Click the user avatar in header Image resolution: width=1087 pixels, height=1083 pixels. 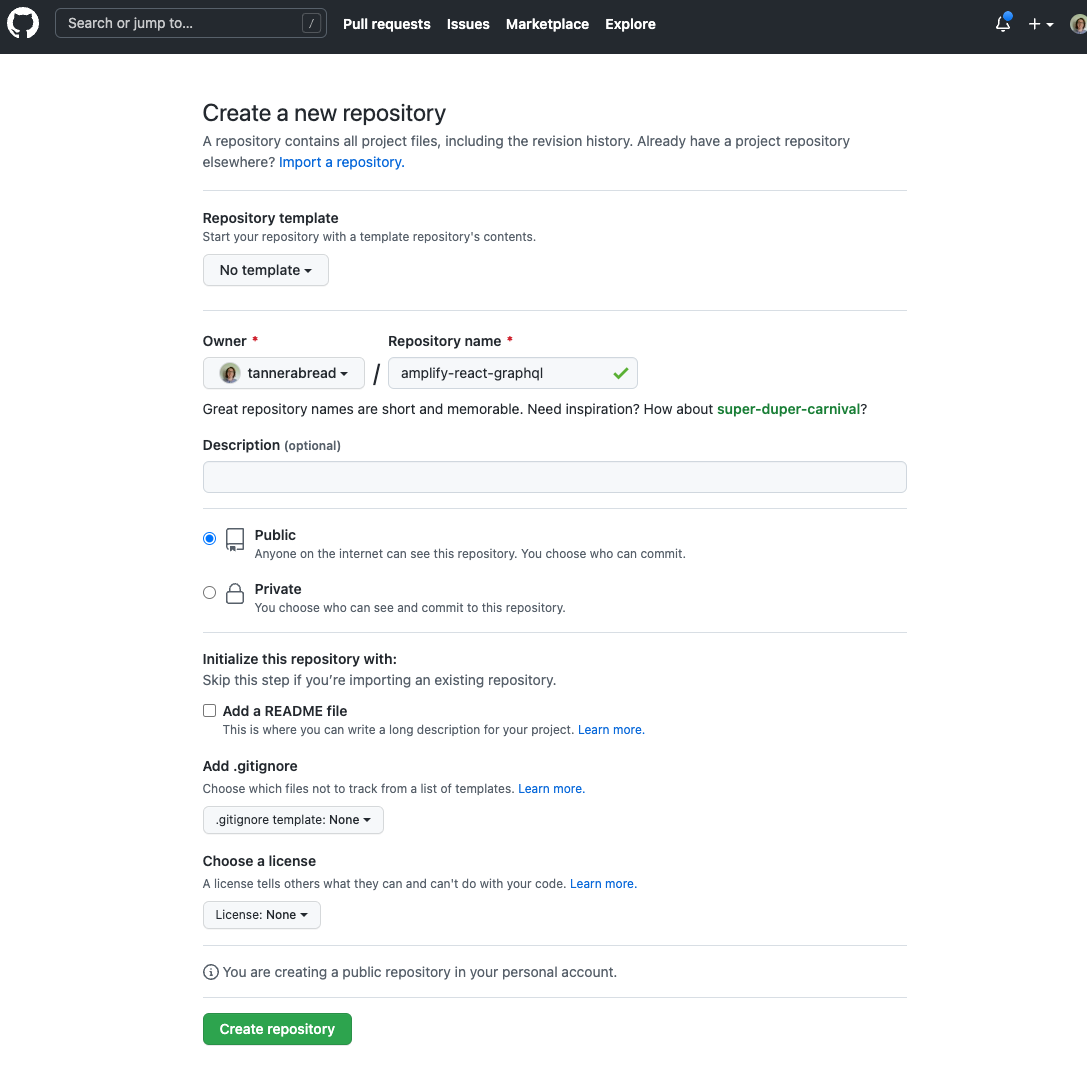pos(1077,24)
